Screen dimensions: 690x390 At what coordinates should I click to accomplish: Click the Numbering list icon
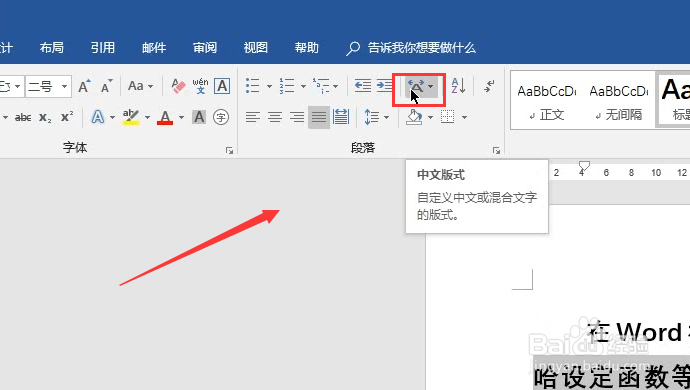pos(287,86)
